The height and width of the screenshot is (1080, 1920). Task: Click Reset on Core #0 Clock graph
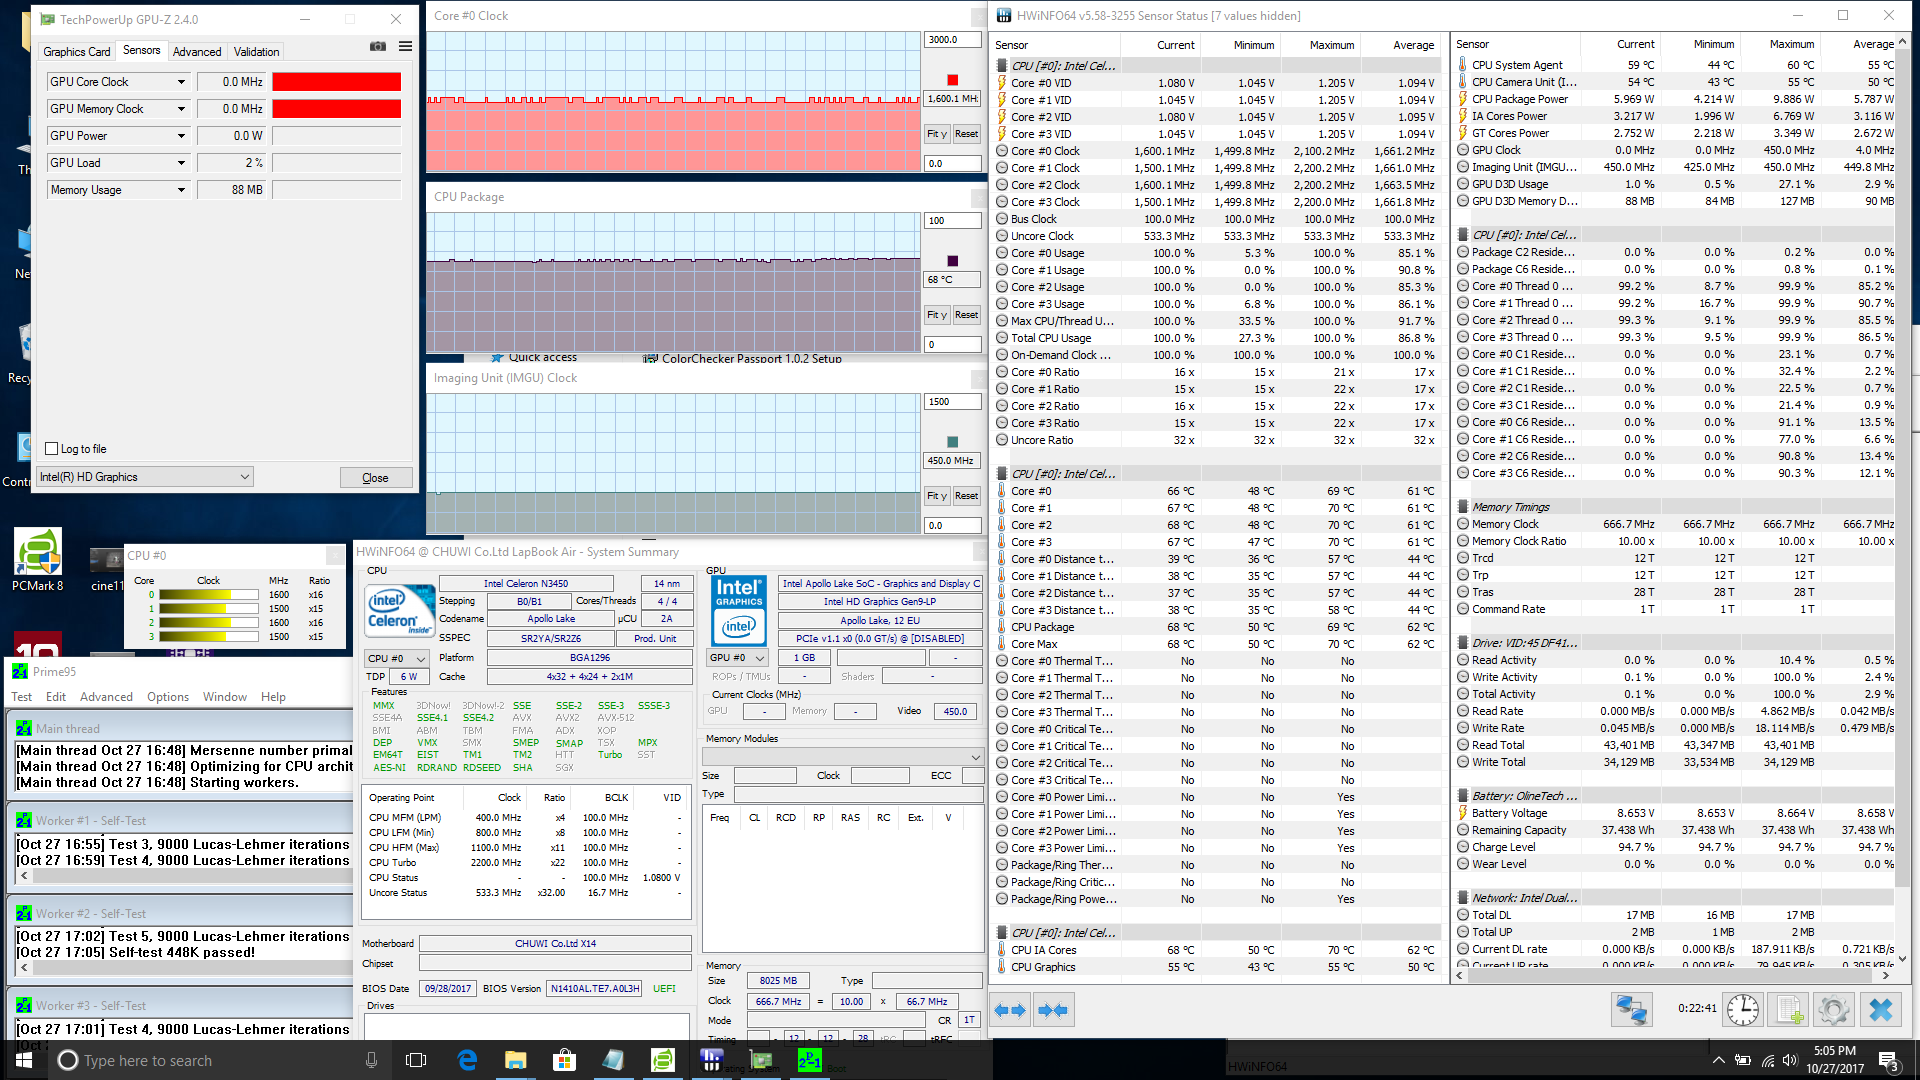point(966,134)
